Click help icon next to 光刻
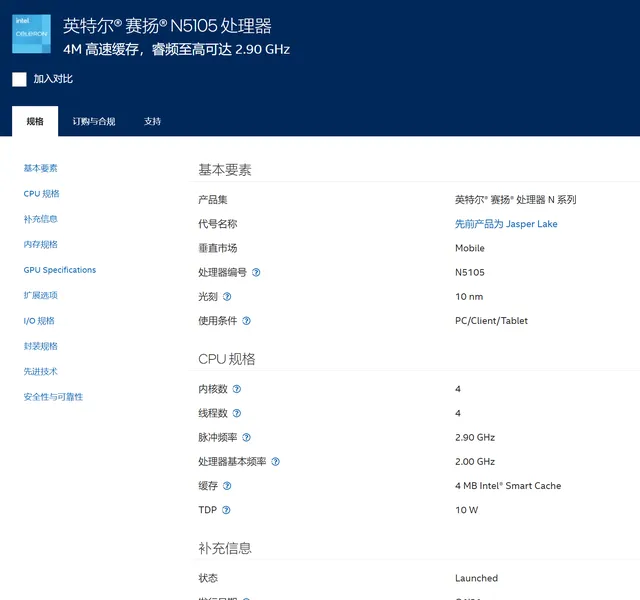 (x=227, y=297)
